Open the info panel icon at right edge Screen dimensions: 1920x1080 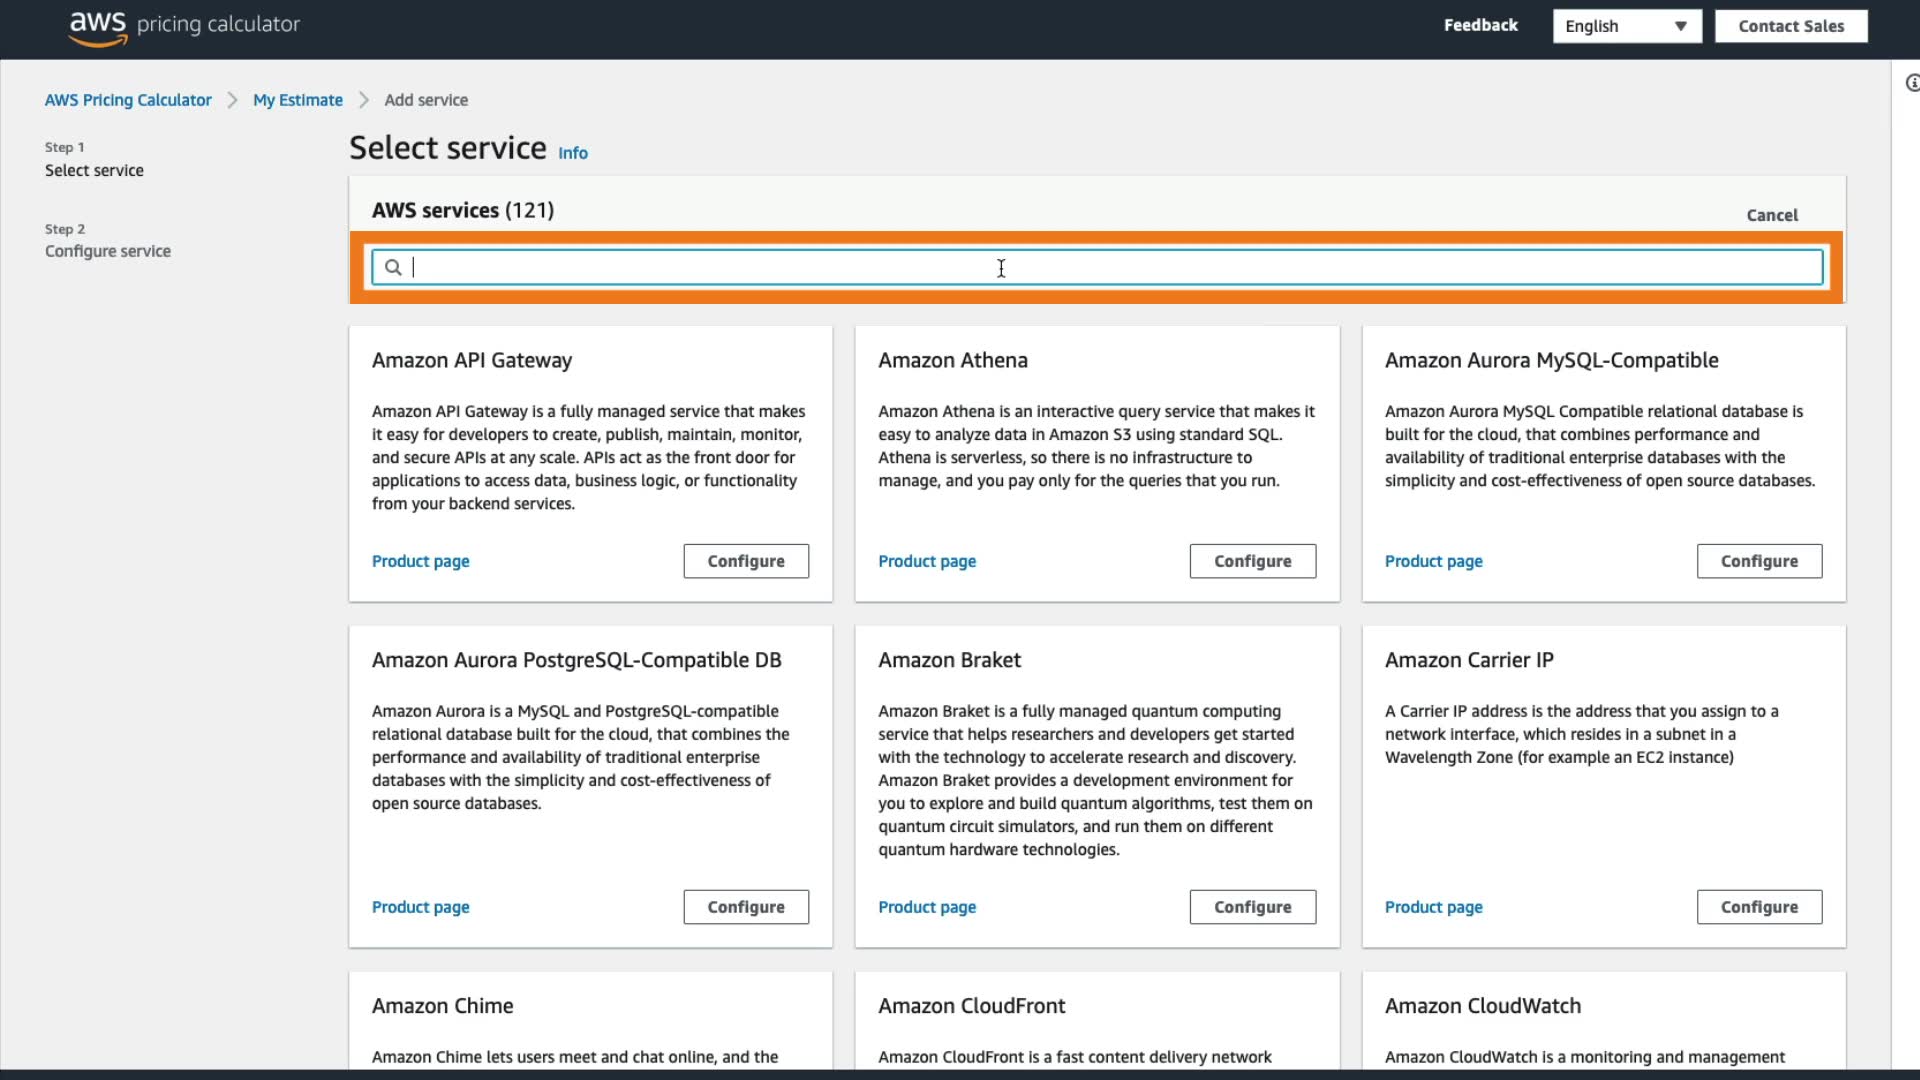(1912, 83)
